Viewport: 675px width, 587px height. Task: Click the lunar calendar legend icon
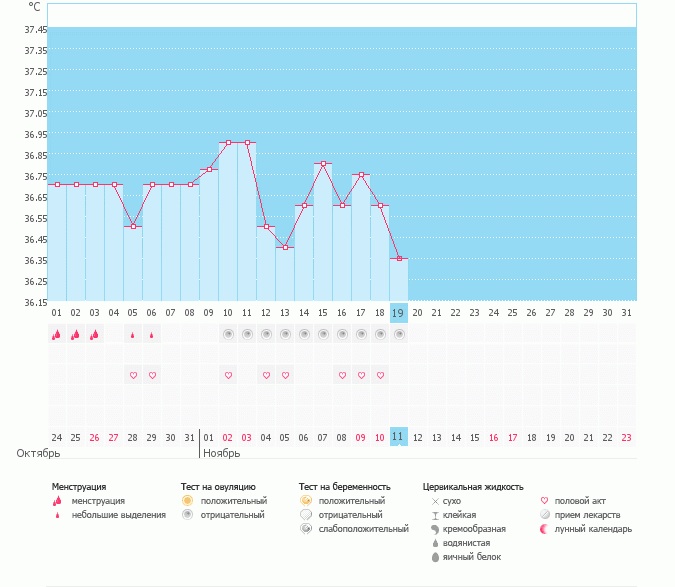coord(544,529)
